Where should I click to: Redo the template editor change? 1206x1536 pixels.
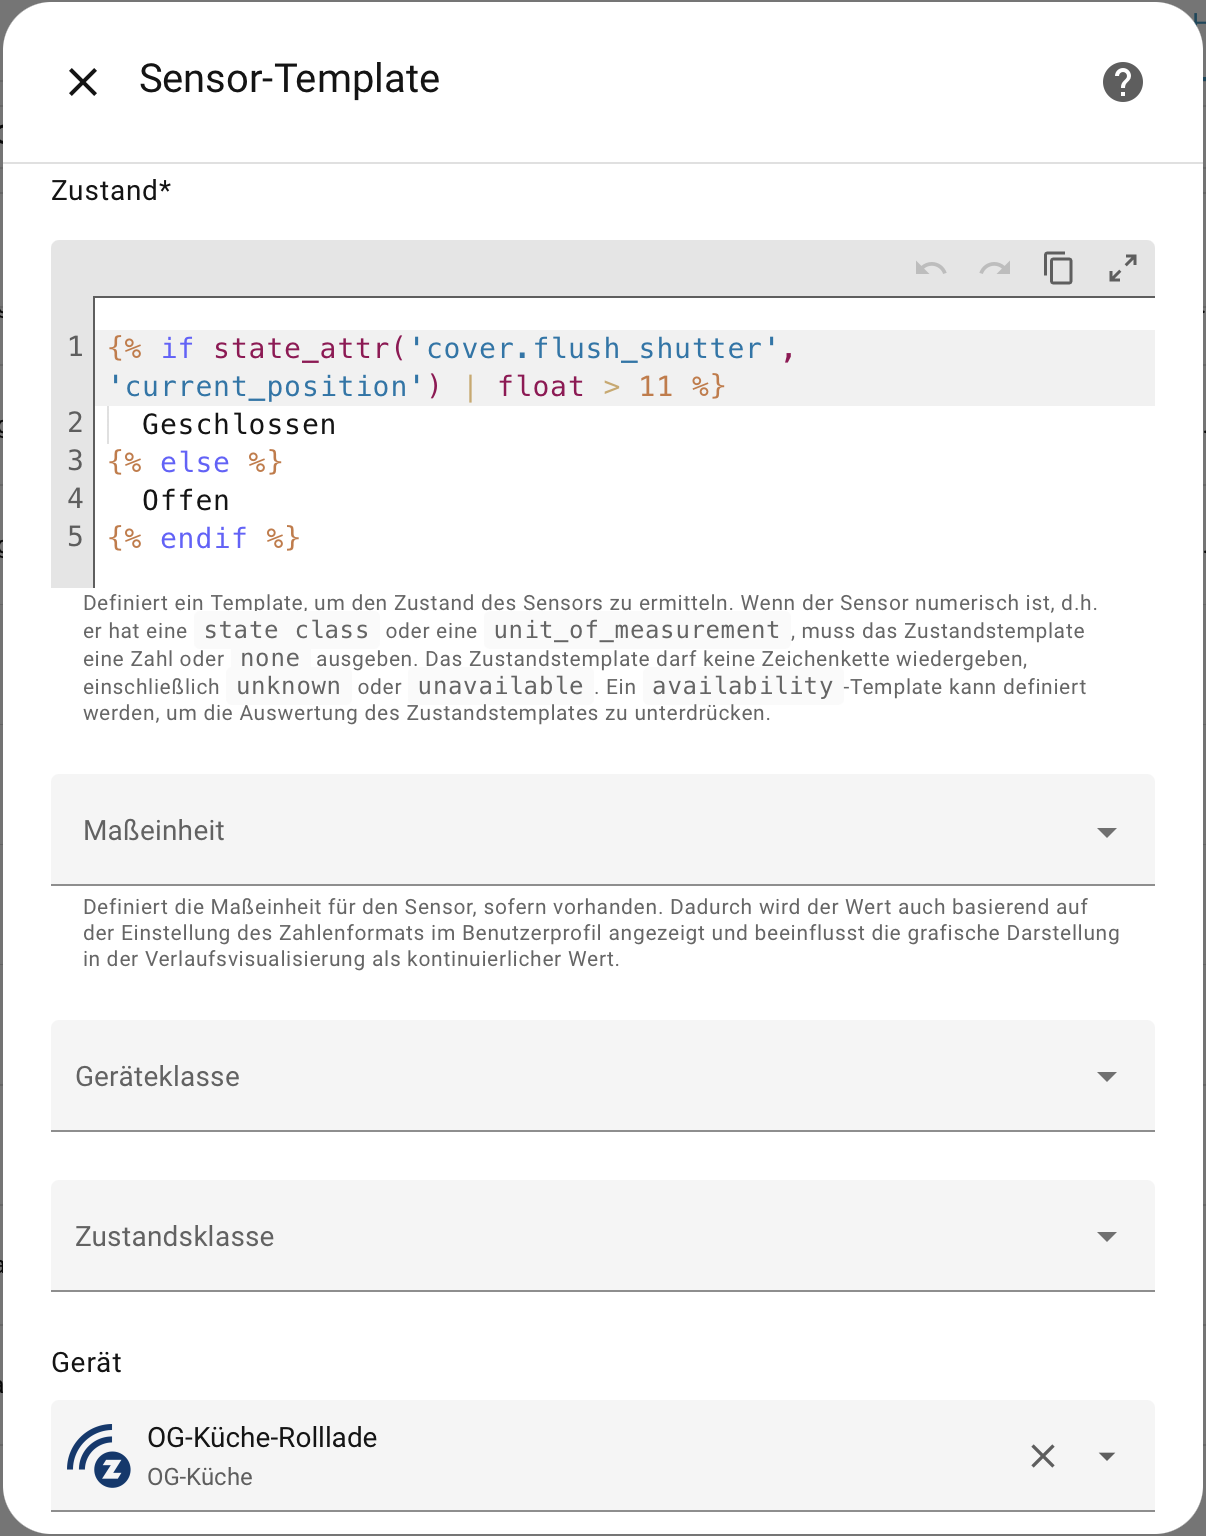995,269
